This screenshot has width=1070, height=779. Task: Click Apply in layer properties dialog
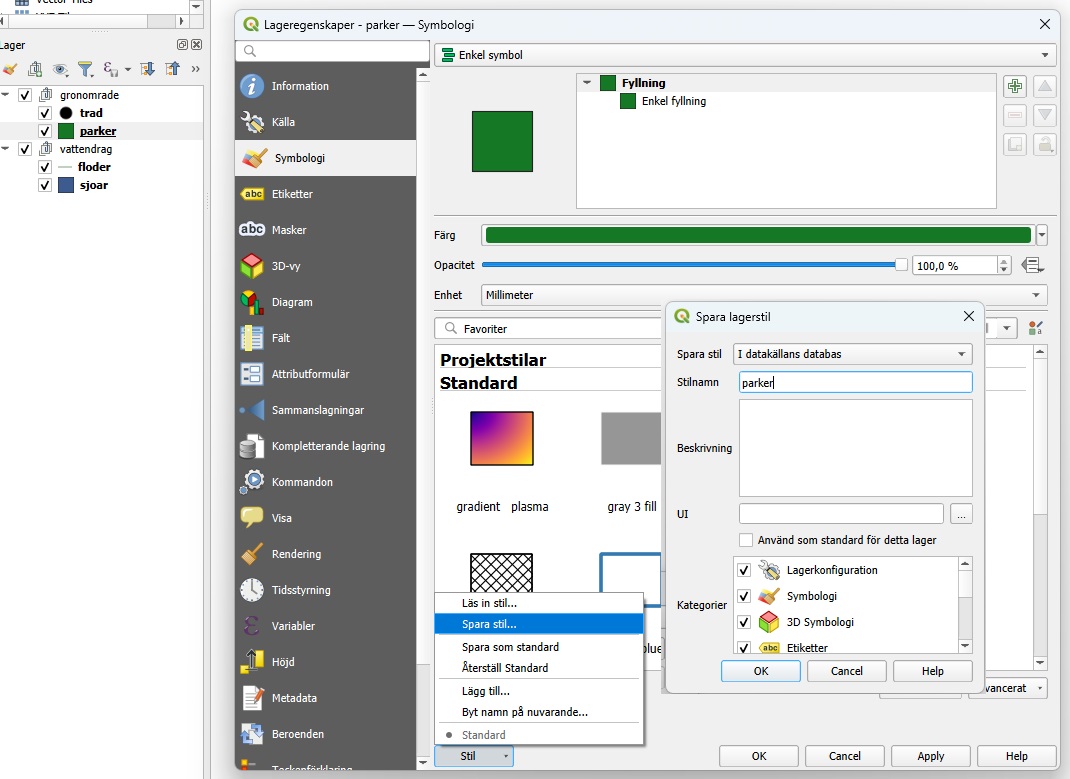click(x=931, y=756)
